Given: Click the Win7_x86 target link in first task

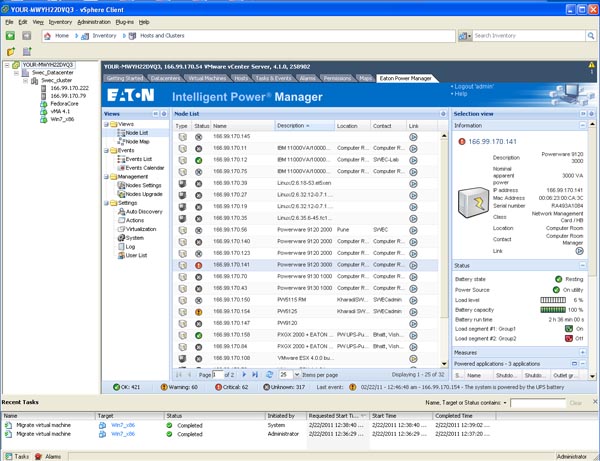Looking at the screenshot, I should tap(123, 425).
